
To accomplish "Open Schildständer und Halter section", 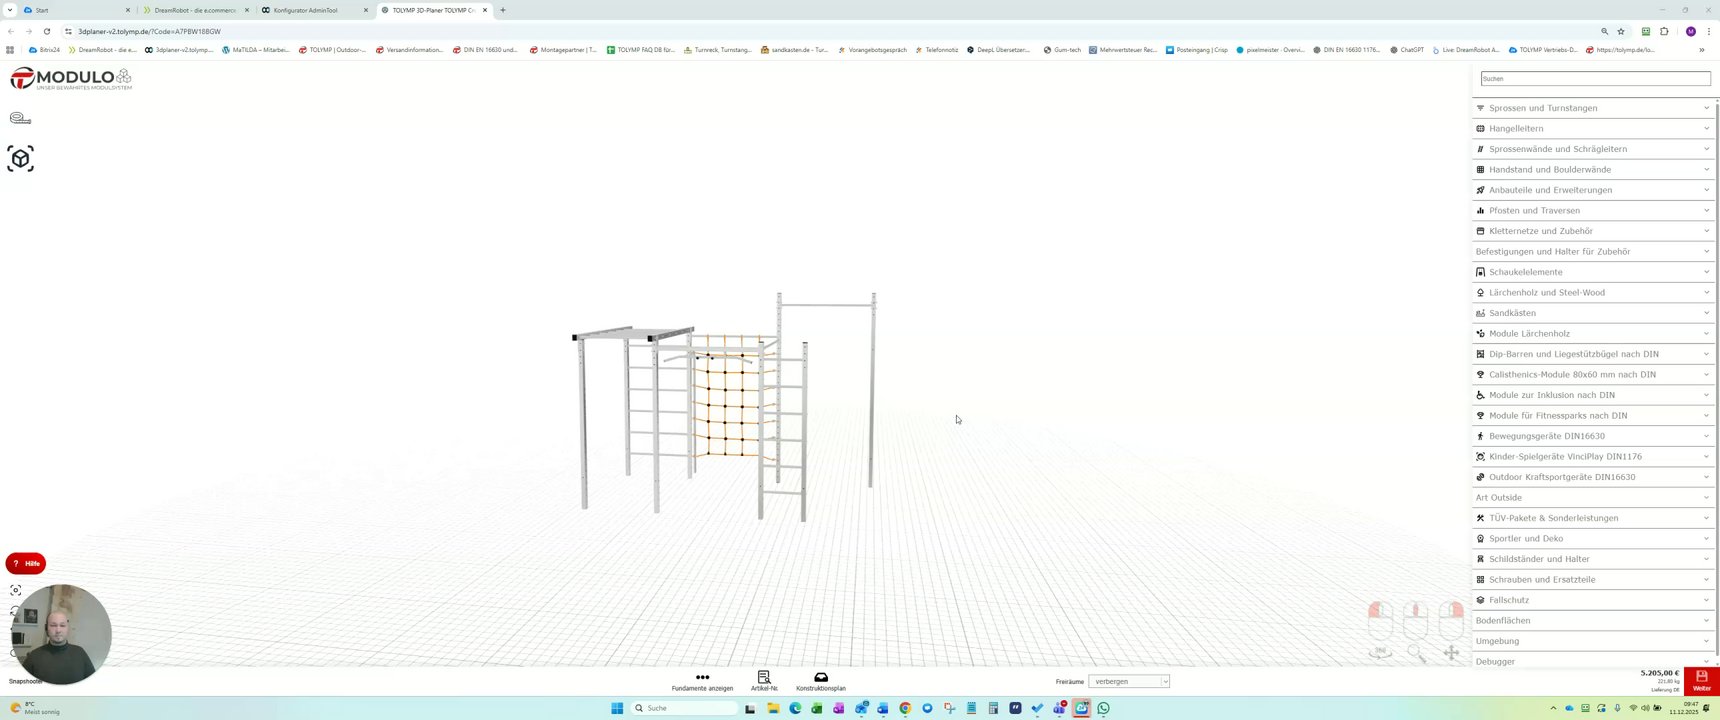I will click(x=1593, y=559).
